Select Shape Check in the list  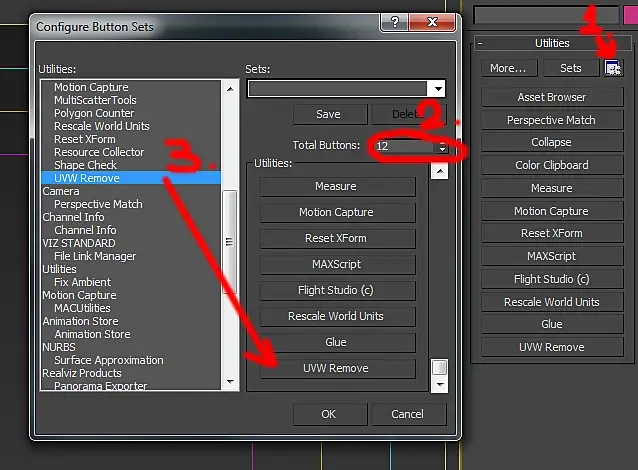coord(85,165)
